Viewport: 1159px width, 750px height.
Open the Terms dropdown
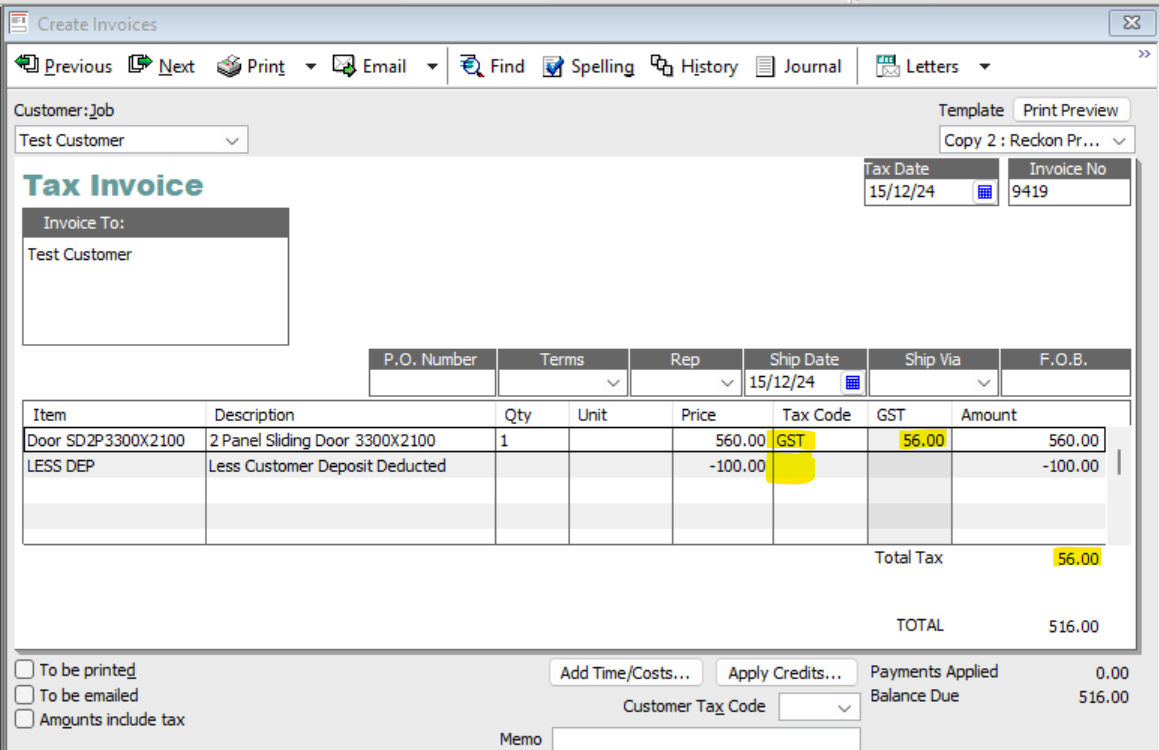pyautogui.click(x=613, y=383)
